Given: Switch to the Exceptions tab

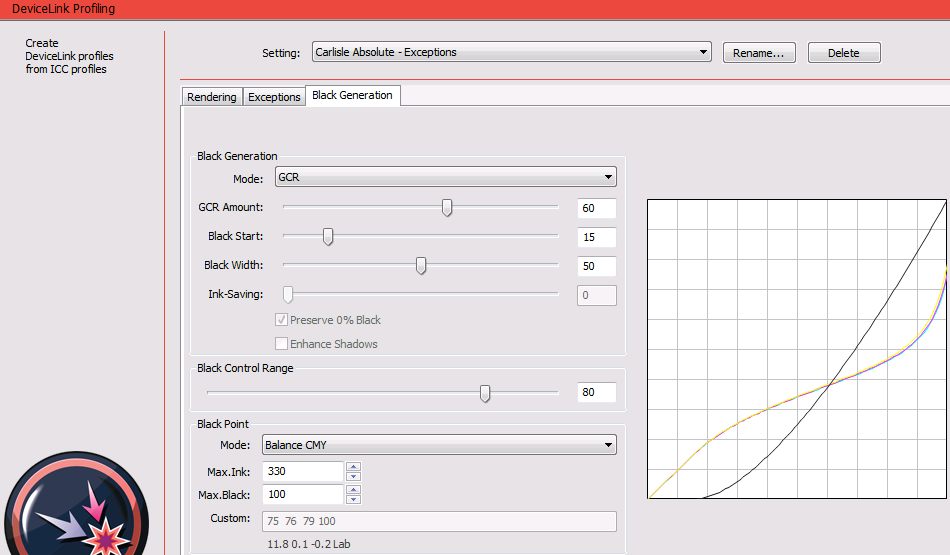Looking at the screenshot, I should click(x=274, y=97).
